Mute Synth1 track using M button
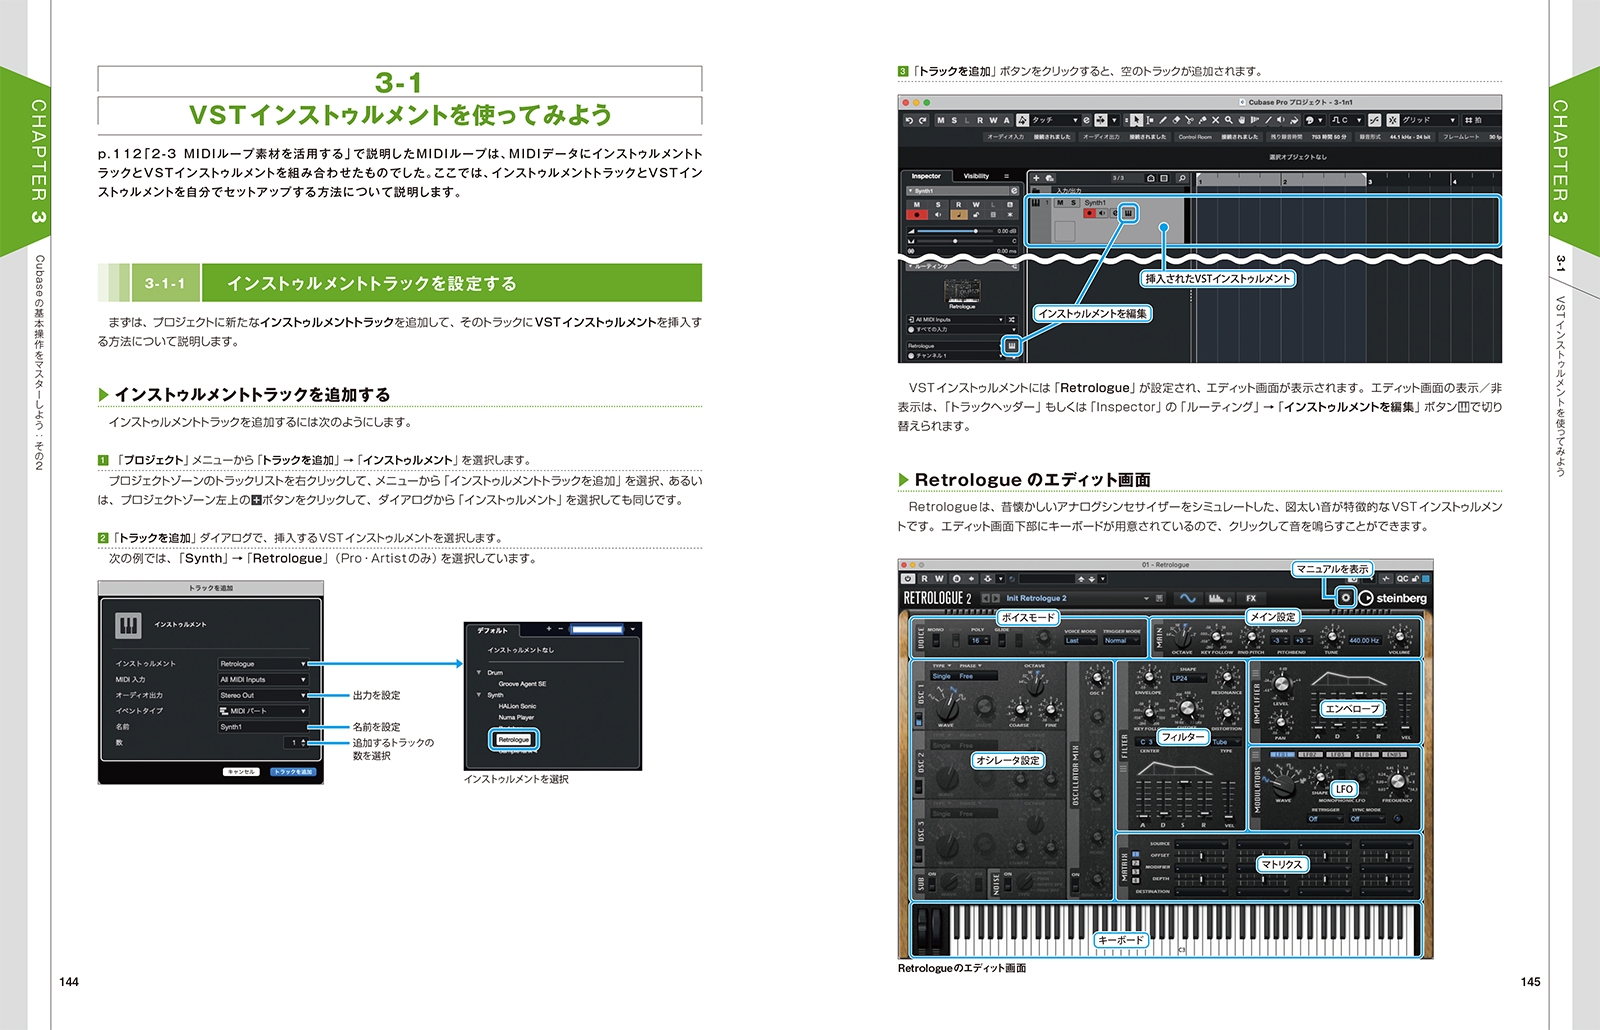 pos(1060,203)
